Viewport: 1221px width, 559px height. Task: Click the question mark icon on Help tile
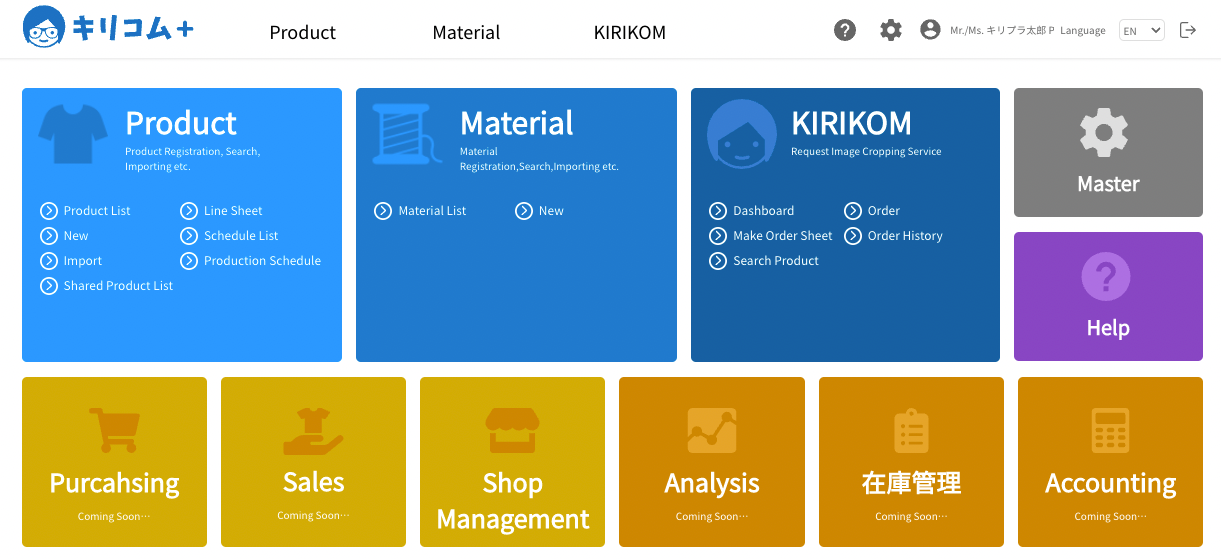click(1106, 277)
